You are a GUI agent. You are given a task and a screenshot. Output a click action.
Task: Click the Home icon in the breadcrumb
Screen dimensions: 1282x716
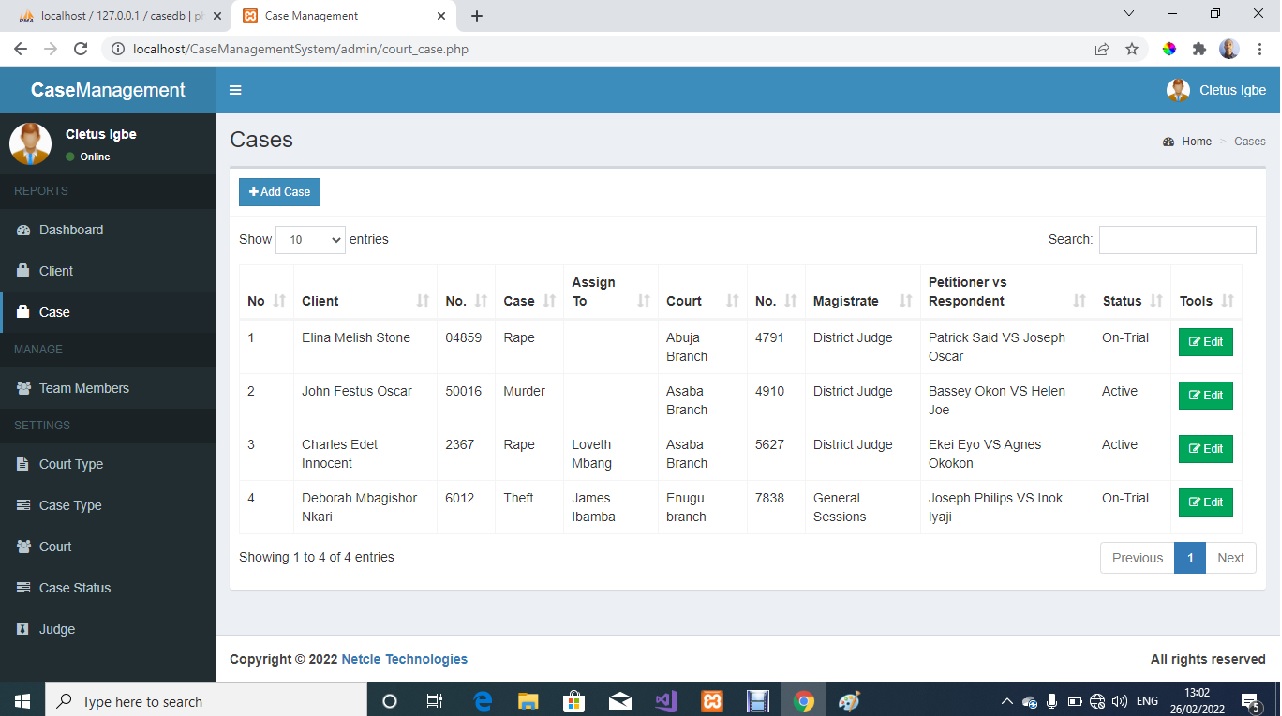1168,141
